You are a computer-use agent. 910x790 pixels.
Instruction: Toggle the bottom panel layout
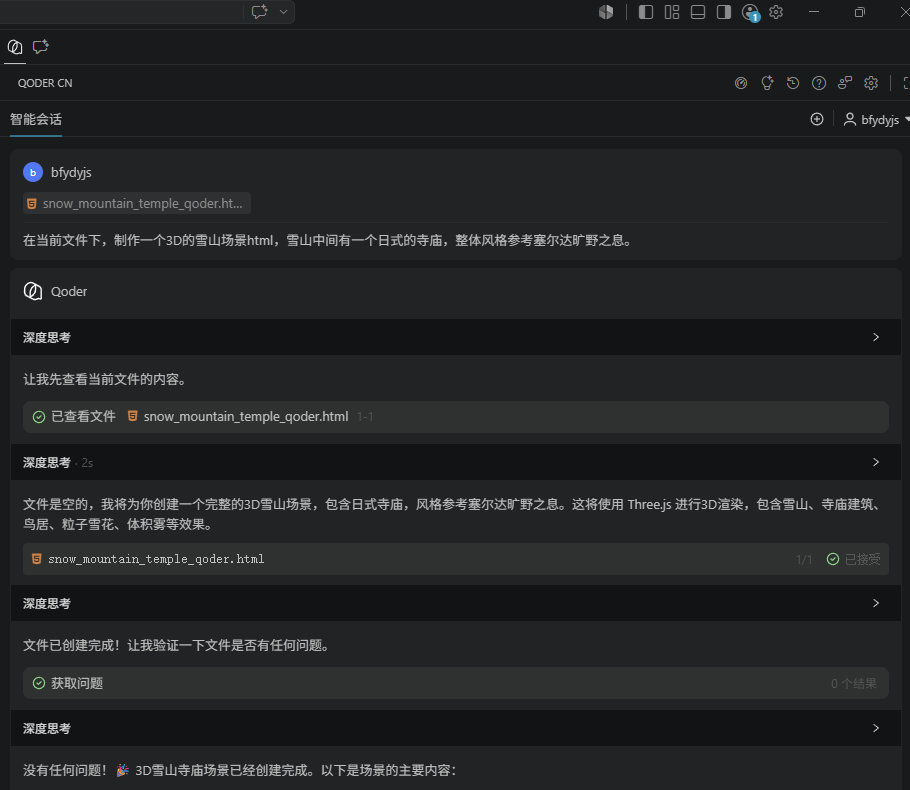698,12
